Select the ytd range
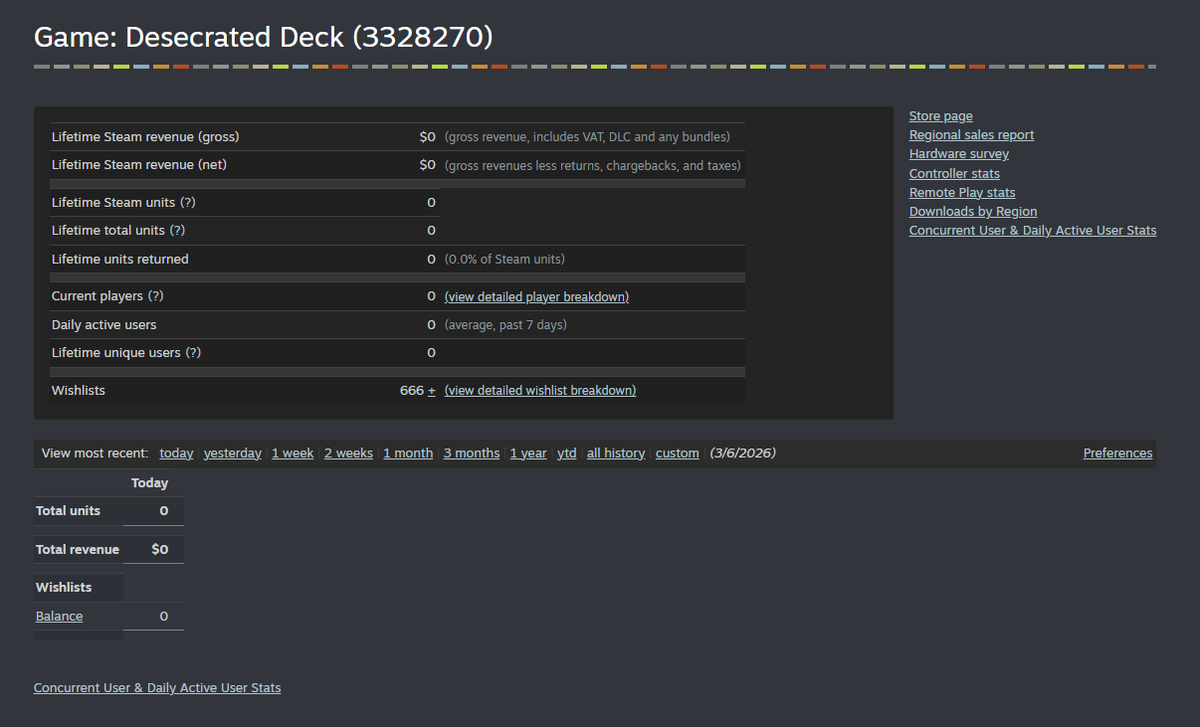The width and height of the screenshot is (1200, 727). click(567, 453)
